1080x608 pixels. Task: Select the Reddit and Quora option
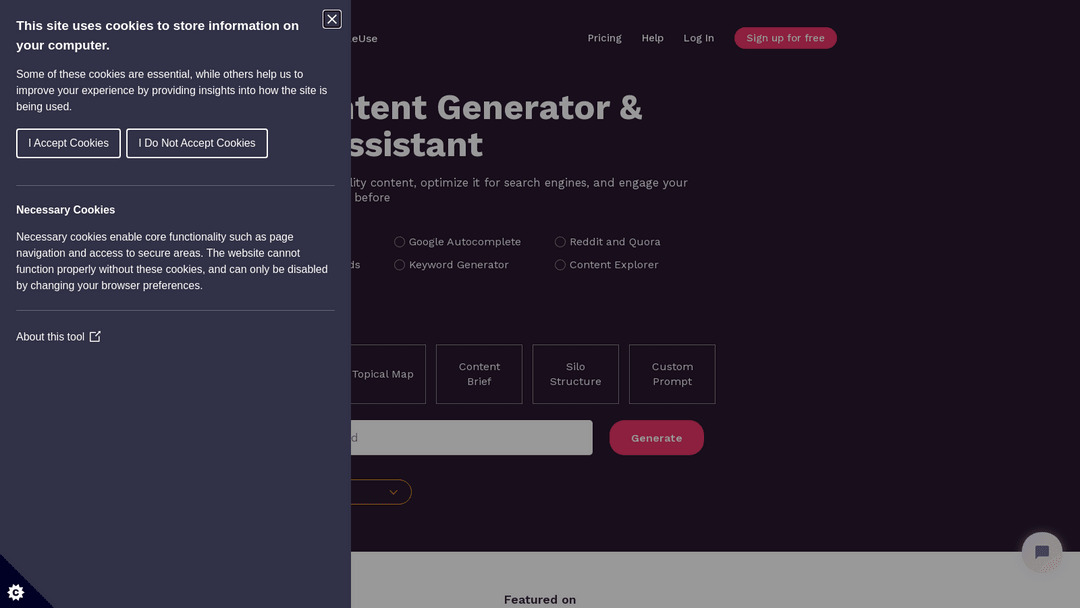pyautogui.click(x=560, y=242)
